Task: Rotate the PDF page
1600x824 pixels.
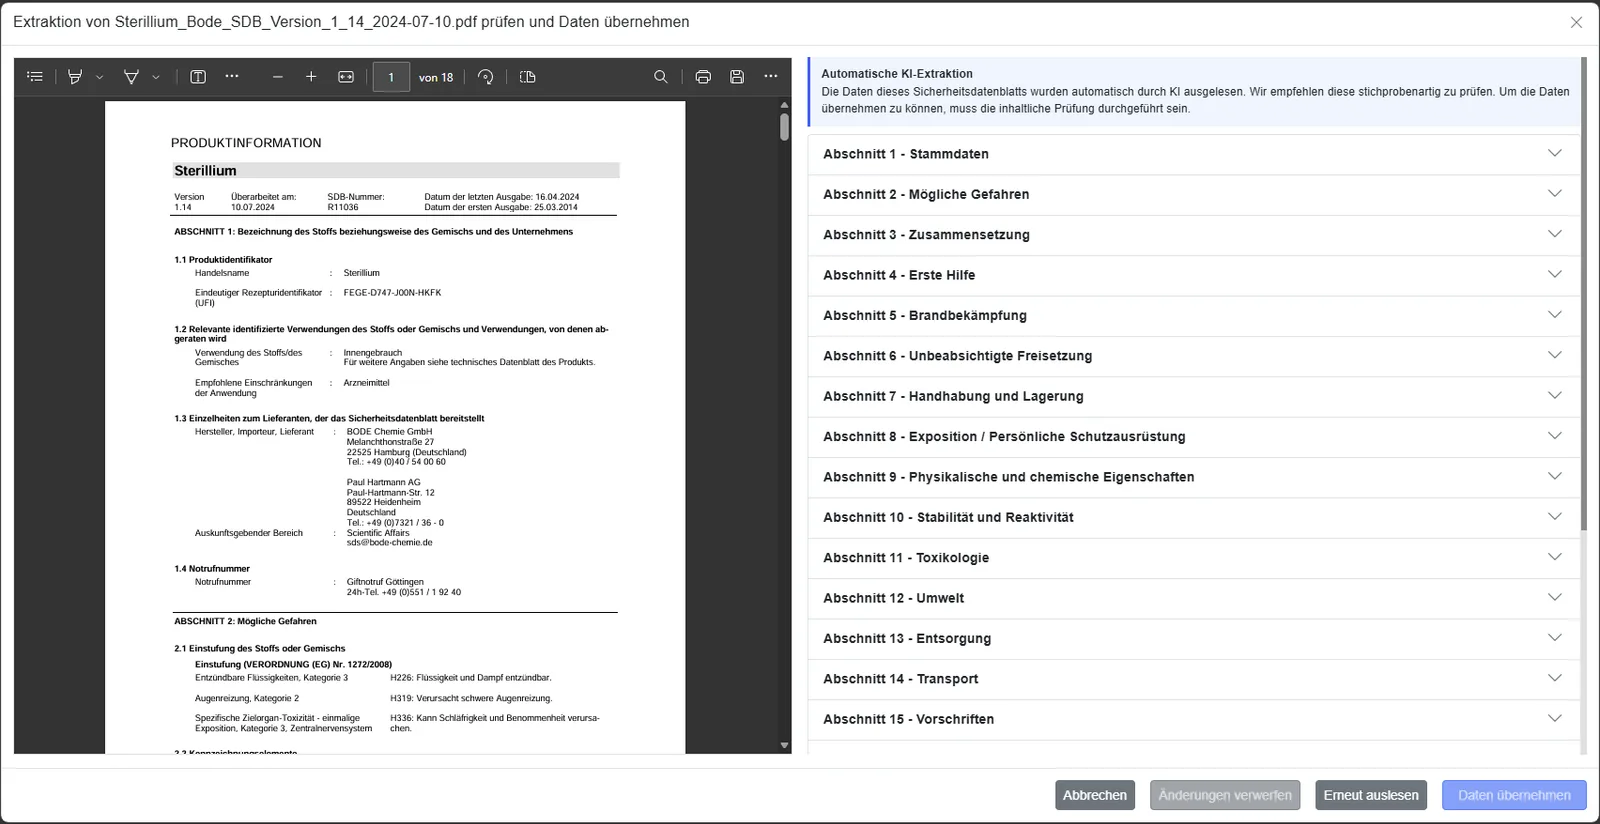Action: pyautogui.click(x=486, y=77)
